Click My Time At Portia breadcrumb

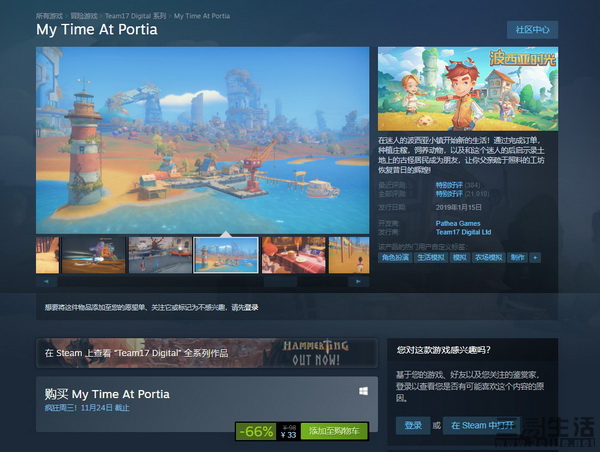pos(202,16)
